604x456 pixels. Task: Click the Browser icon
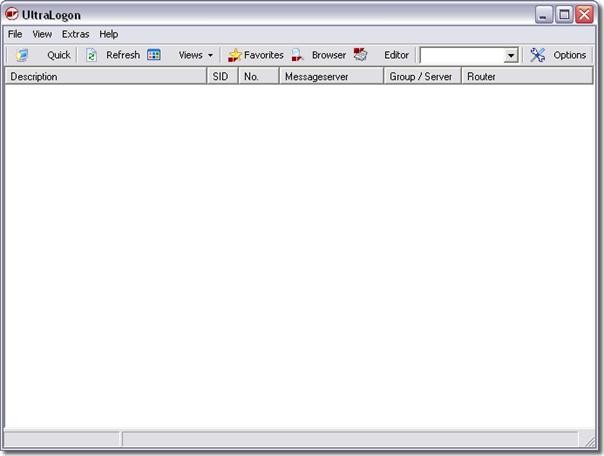pos(297,55)
